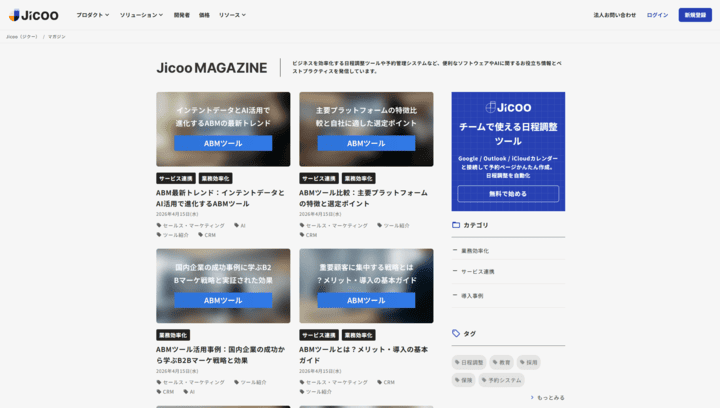The width and height of the screenshot is (720, 408).
Task: Click 業務効率化 badge under ABMツール活用事例 article
Action: (173, 335)
